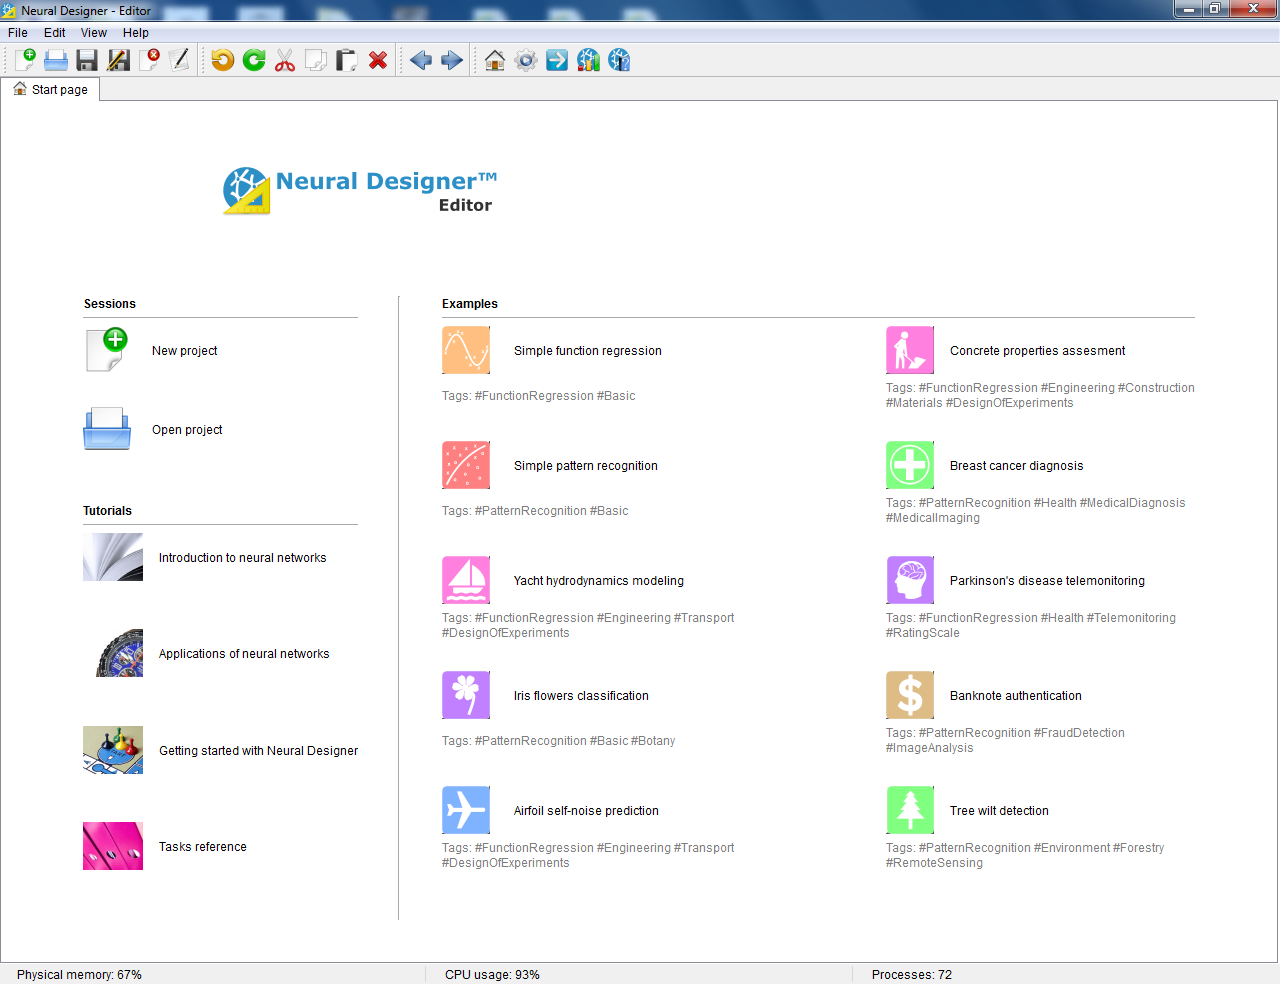Click Breast cancer diagnosis green cross icon

point(910,465)
